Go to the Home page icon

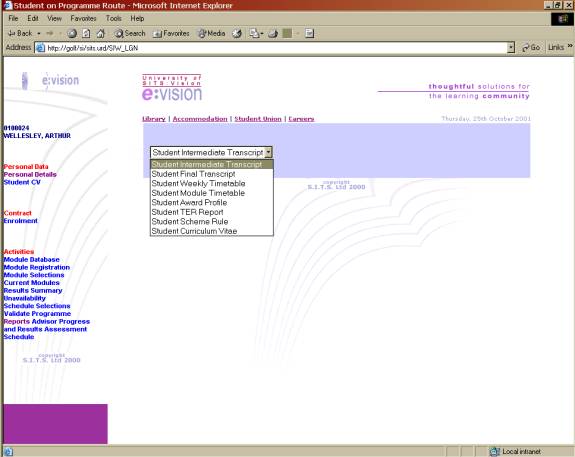[x=100, y=33]
